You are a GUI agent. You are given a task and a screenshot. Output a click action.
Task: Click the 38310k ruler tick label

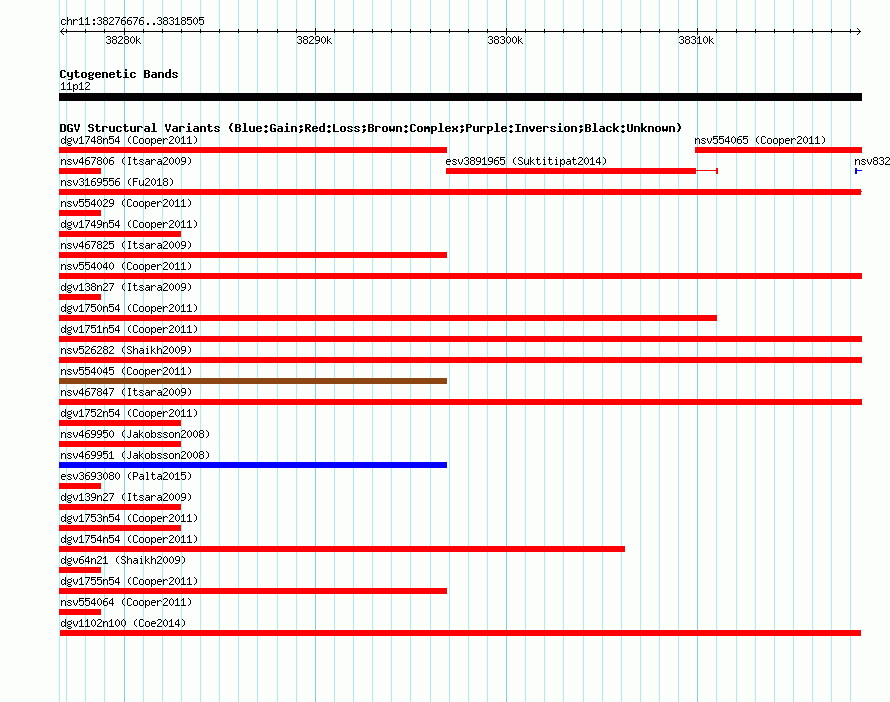pyautogui.click(x=696, y=40)
